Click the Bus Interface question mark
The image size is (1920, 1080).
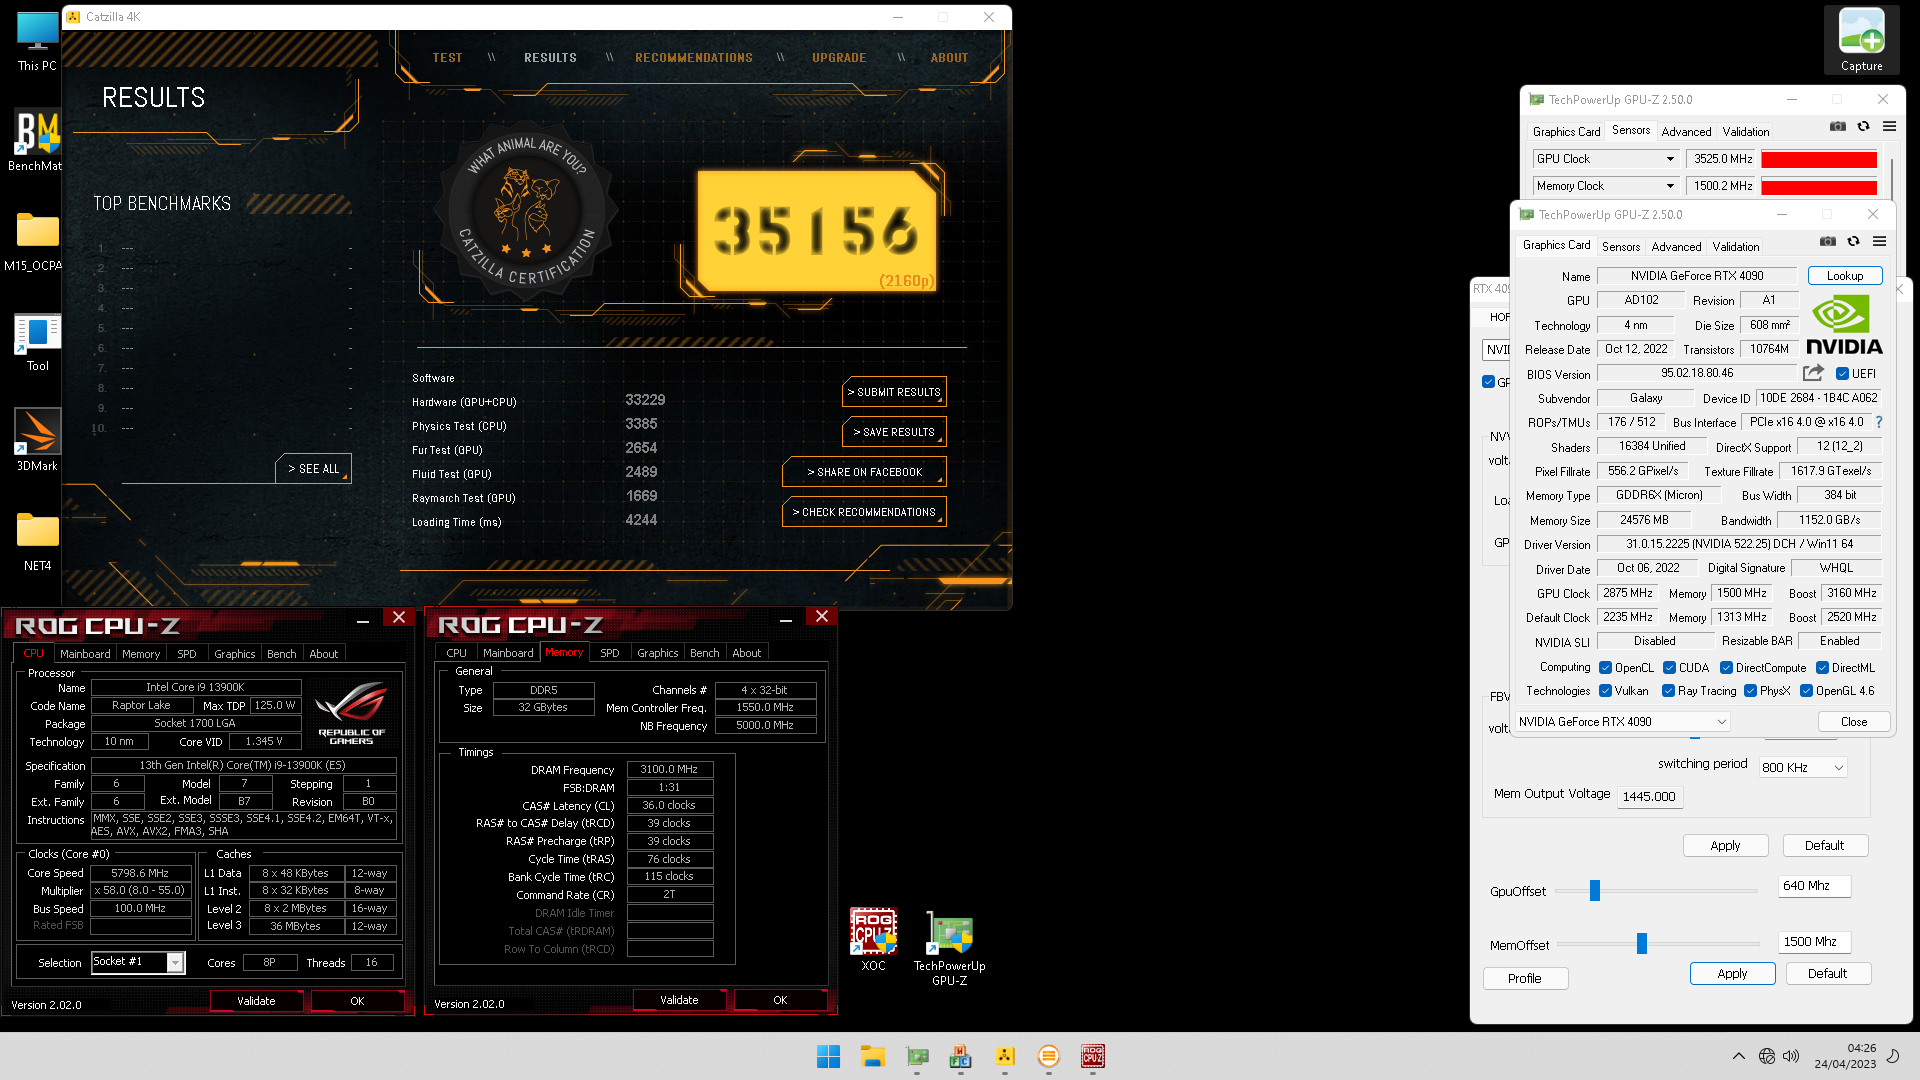tap(1878, 422)
